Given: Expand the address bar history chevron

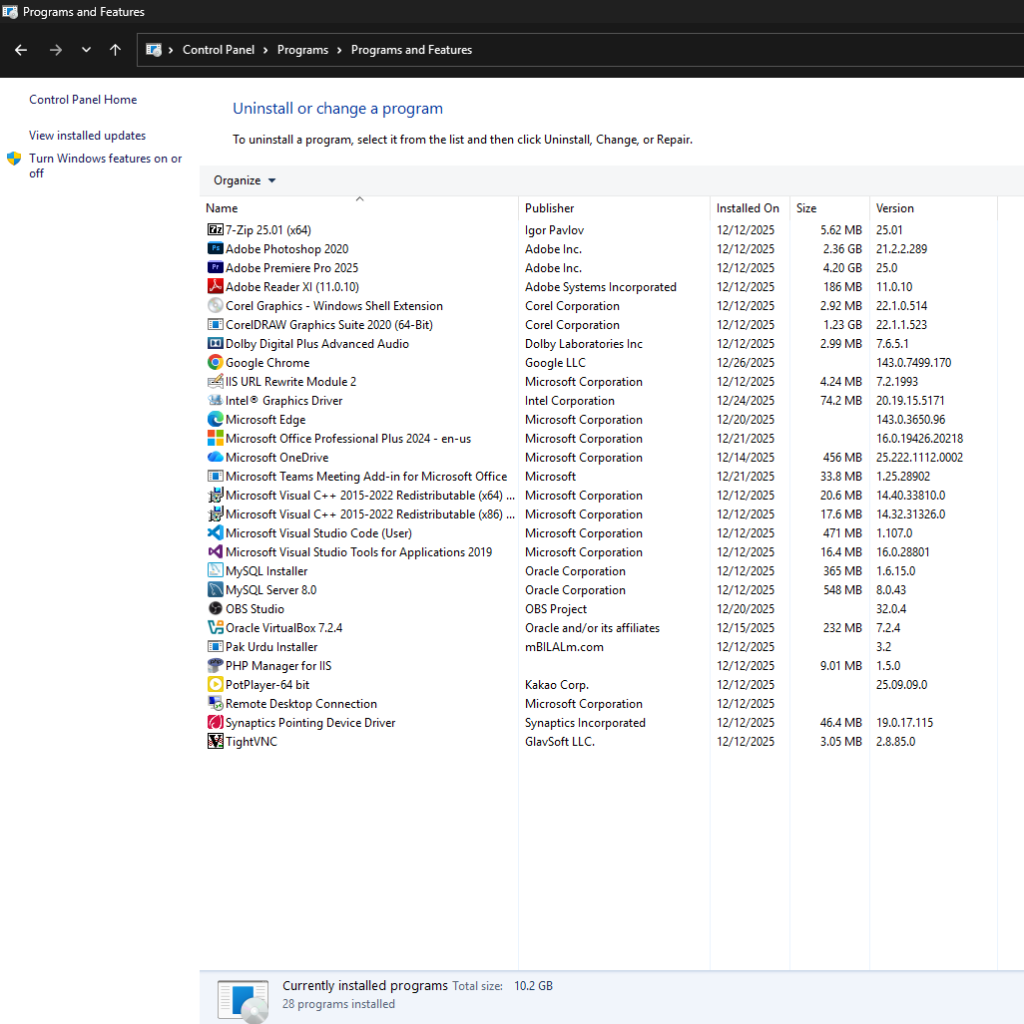Looking at the screenshot, I should 85,49.
